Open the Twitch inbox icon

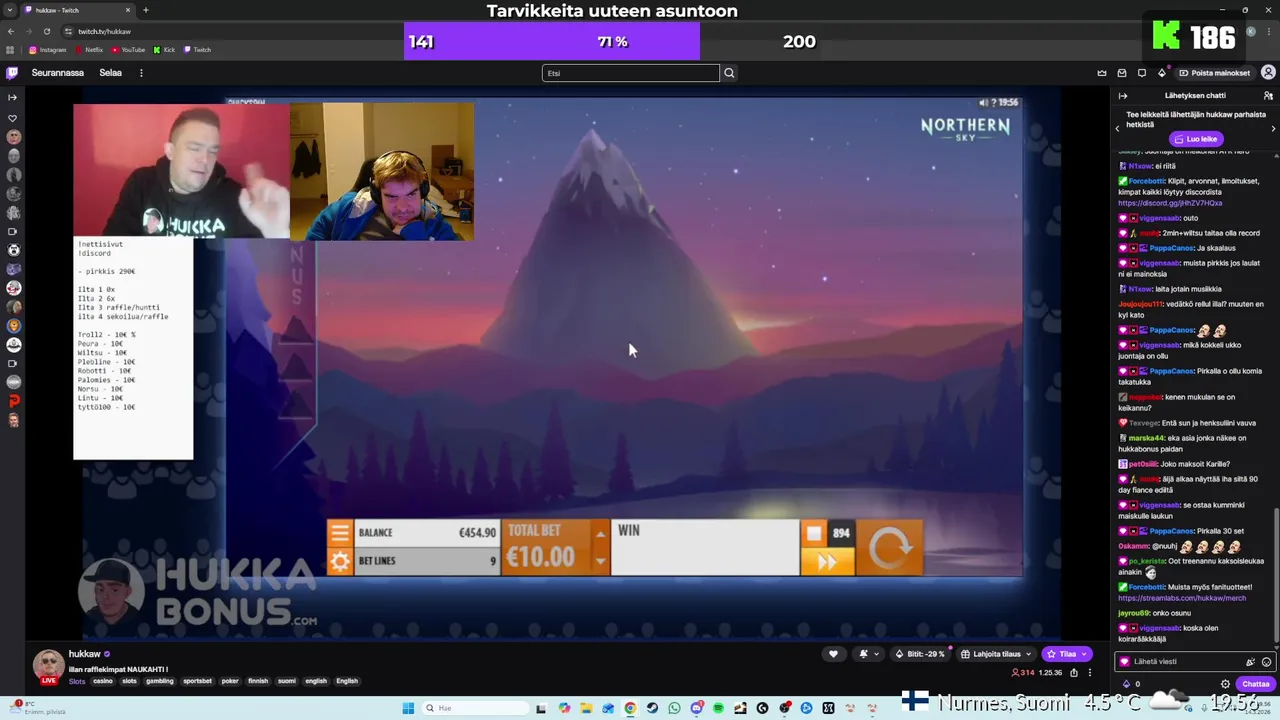1122,73
